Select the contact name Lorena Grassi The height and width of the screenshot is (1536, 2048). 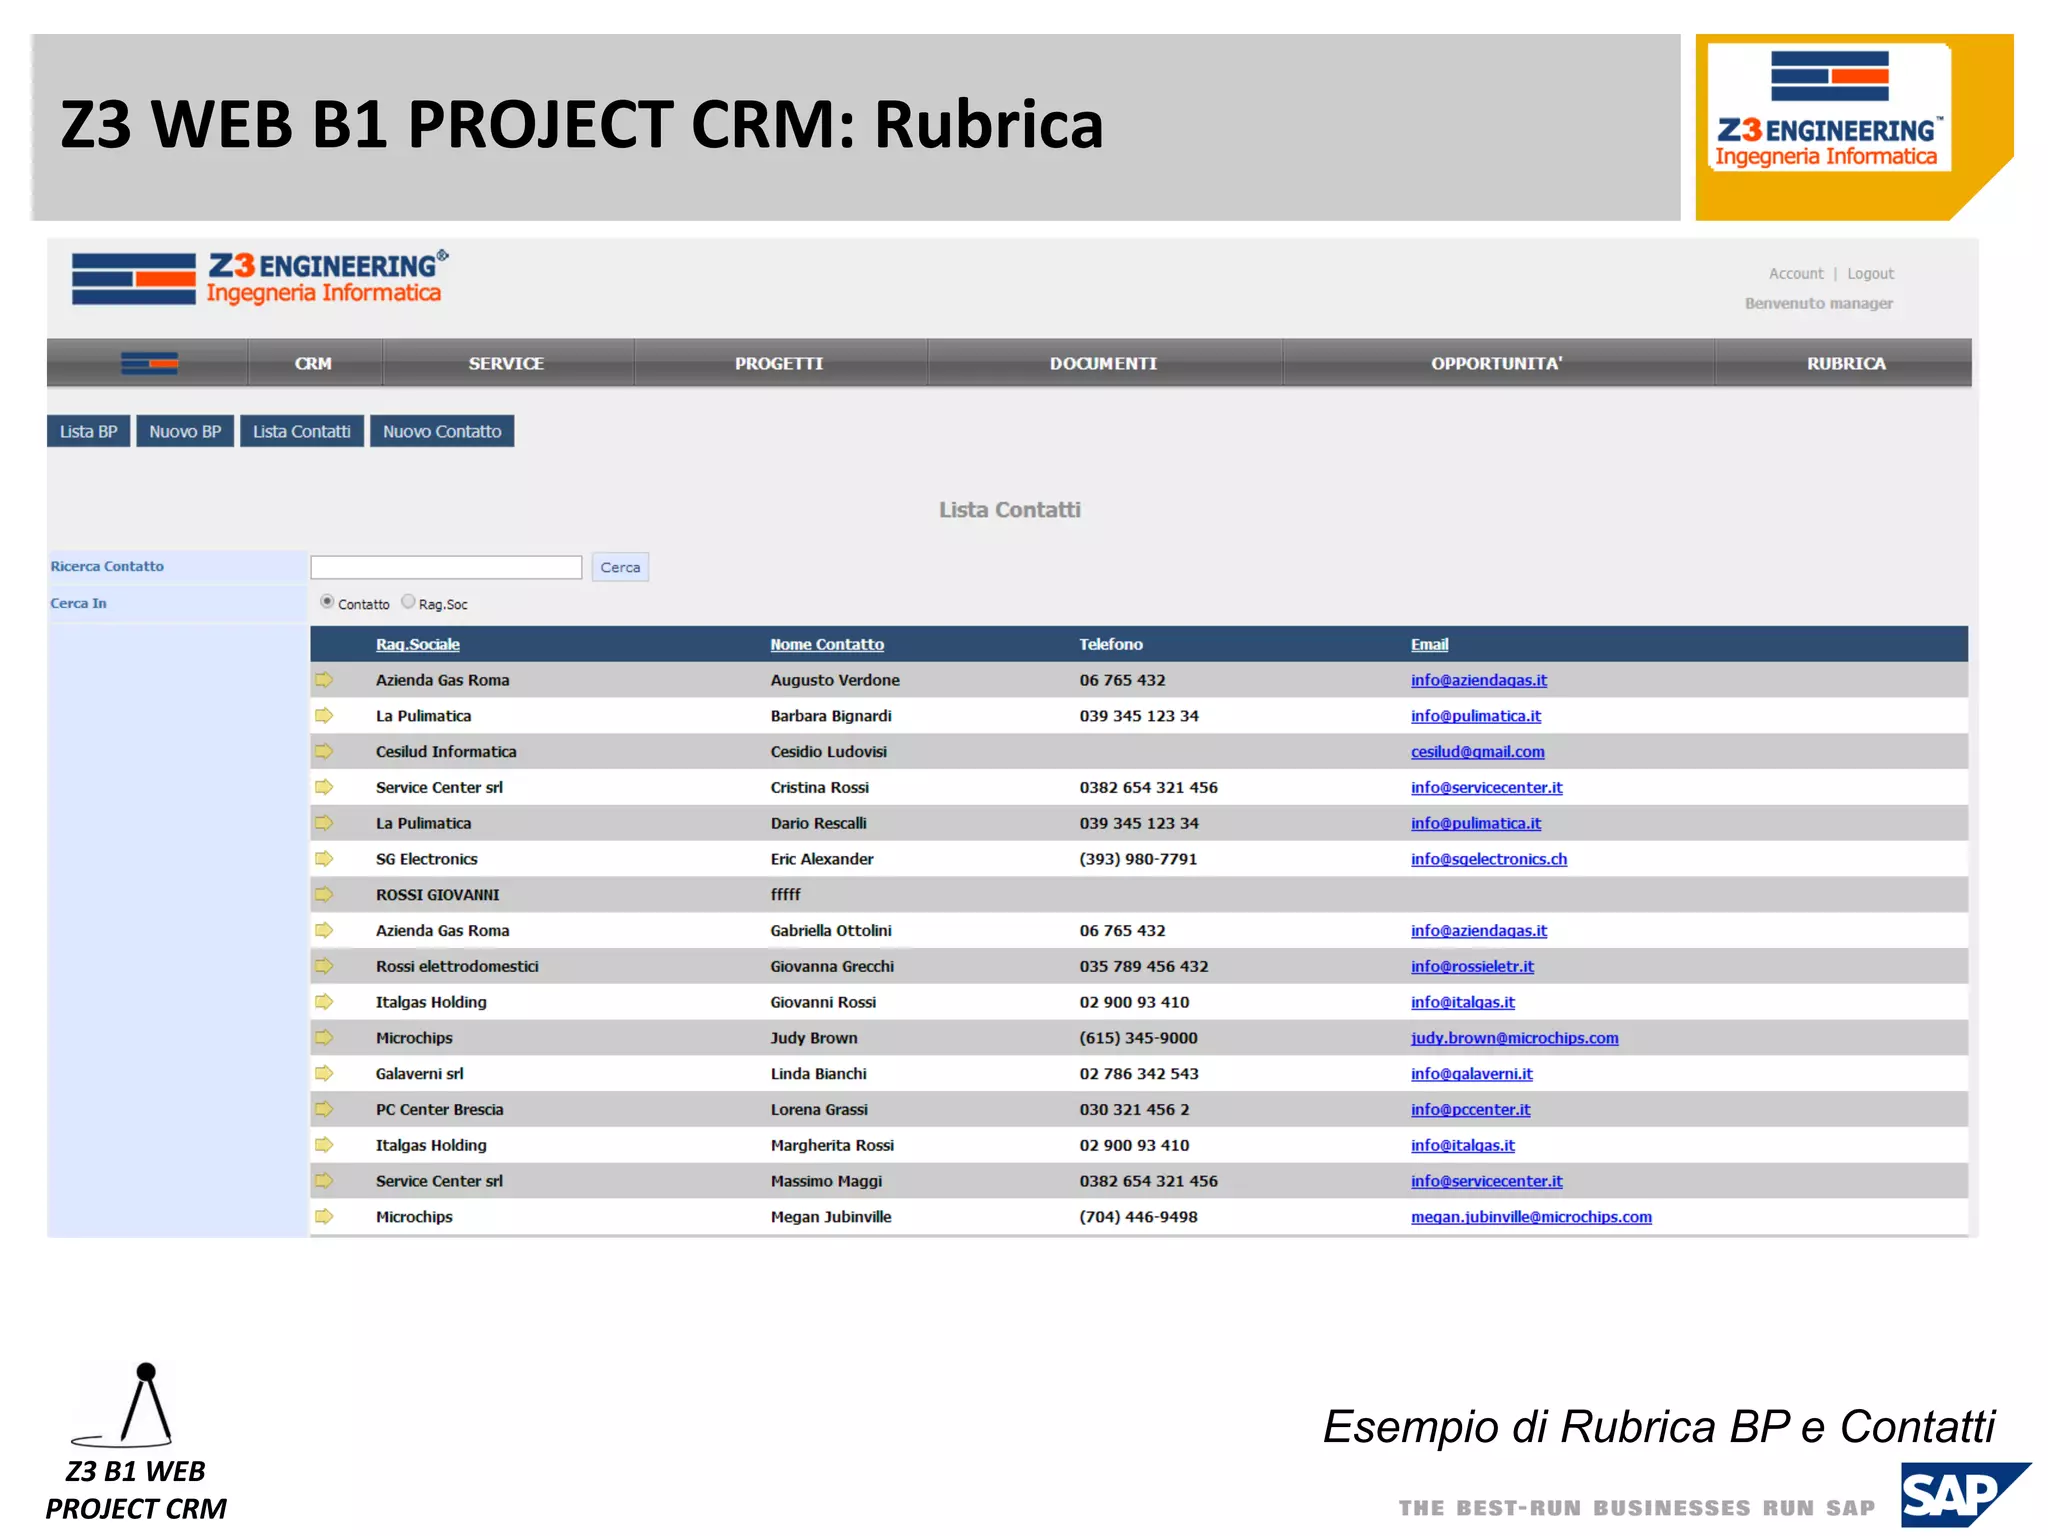(819, 1110)
